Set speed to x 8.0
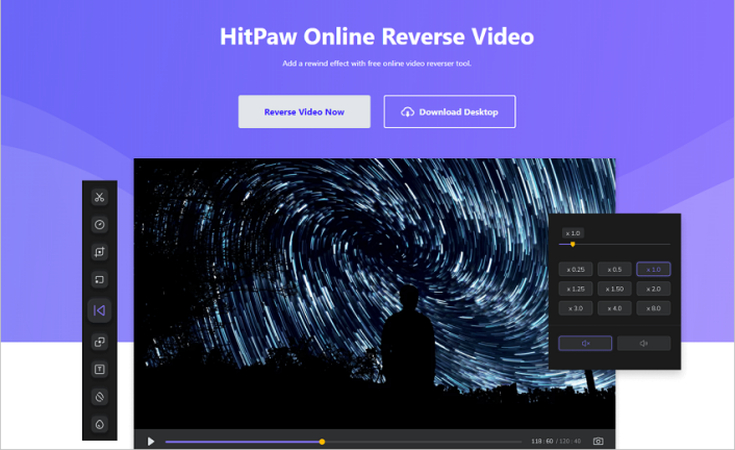Image resolution: width=735 pixels, height=450 pixels. (x=653, y=308)
